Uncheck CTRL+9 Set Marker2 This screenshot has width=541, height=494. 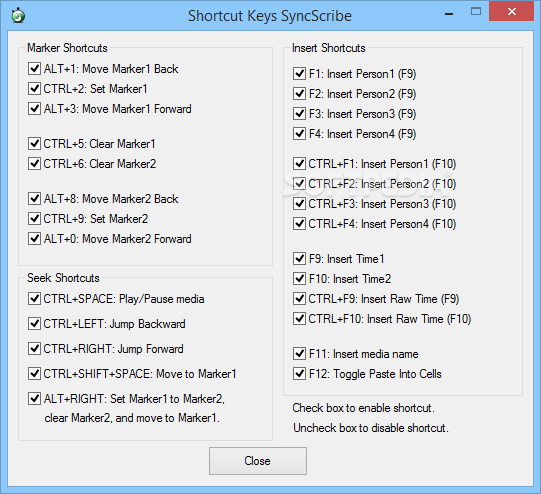pos(34,219)
